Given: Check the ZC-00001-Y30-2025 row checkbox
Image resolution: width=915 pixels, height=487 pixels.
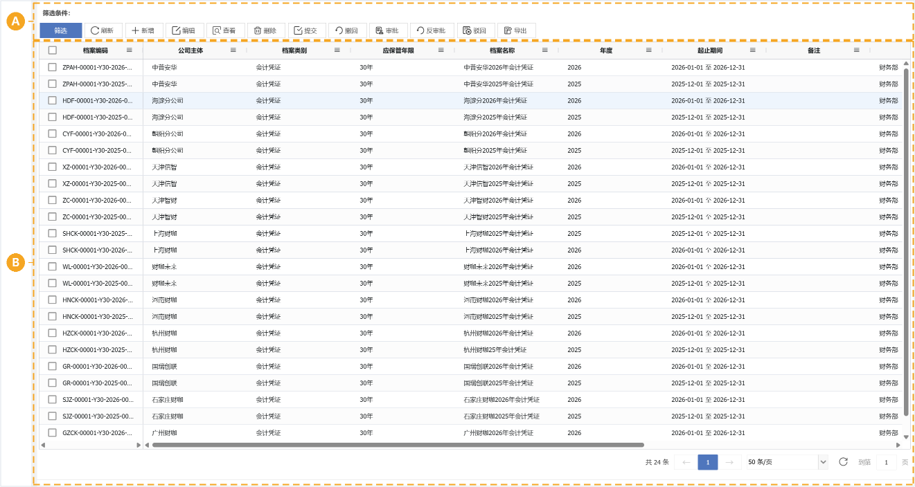Looking at the screenshot, I should click(x=53, y=217).
